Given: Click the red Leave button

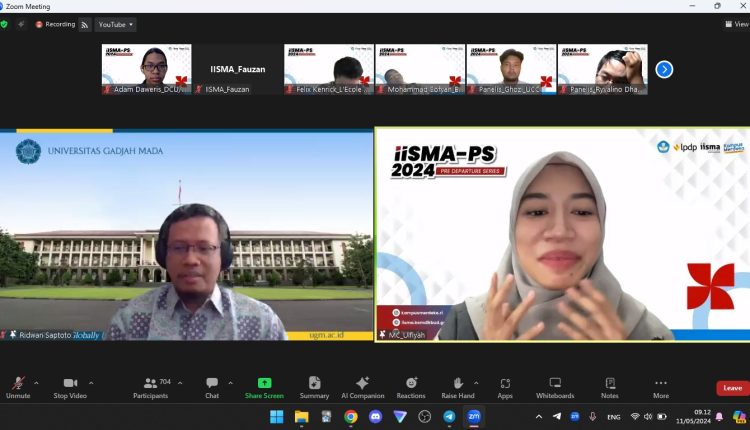Looking at the screenshot, I should 732,388.
